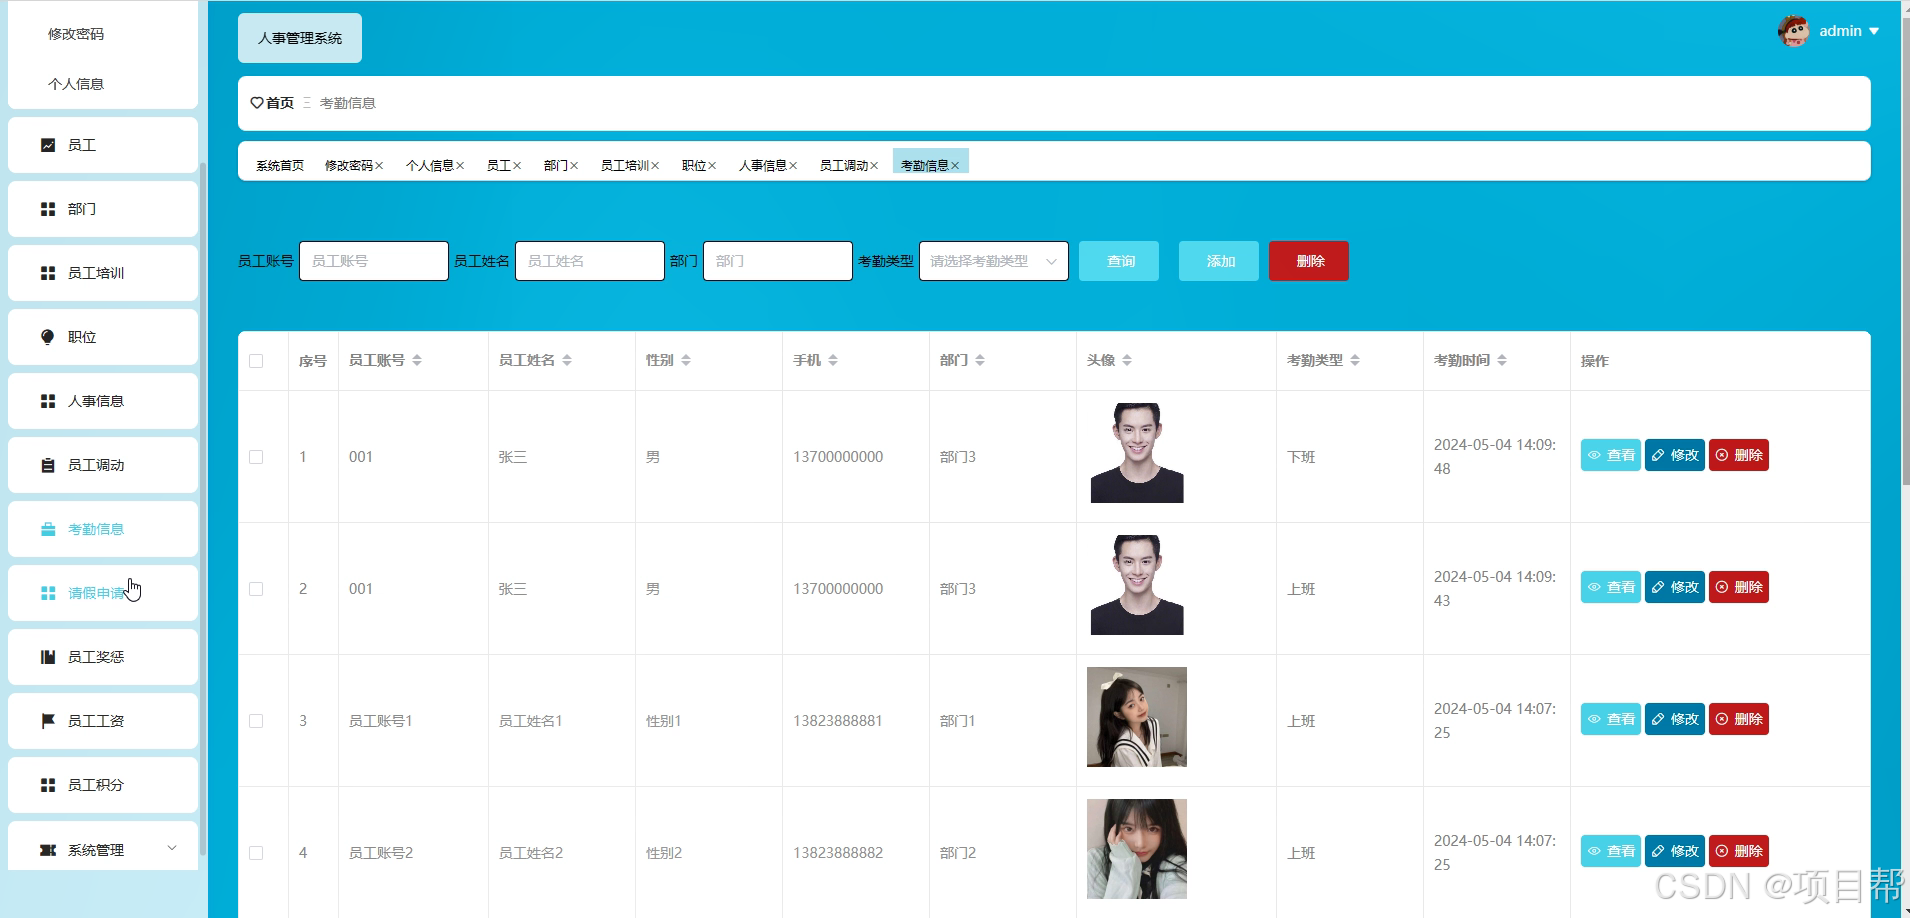Click the 员工培训 sidebar grid icon

click(47, 273)
